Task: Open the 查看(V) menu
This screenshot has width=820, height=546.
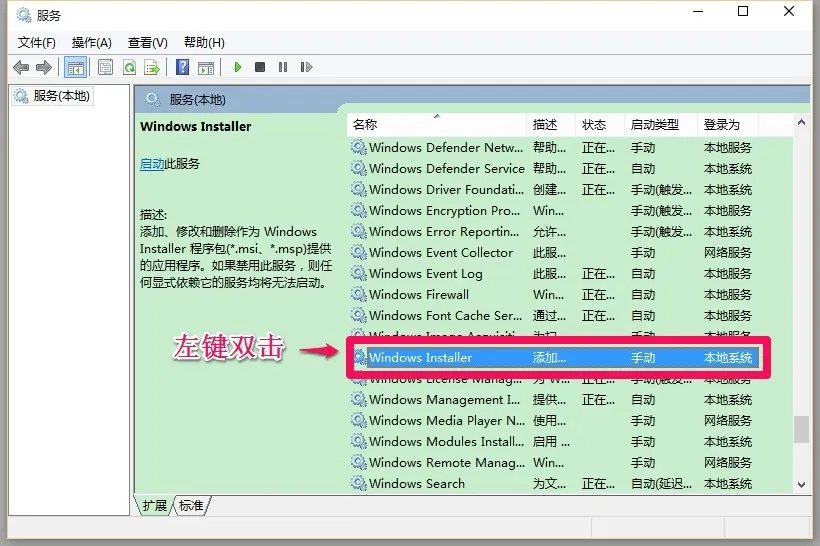Action: click(148, 43)
